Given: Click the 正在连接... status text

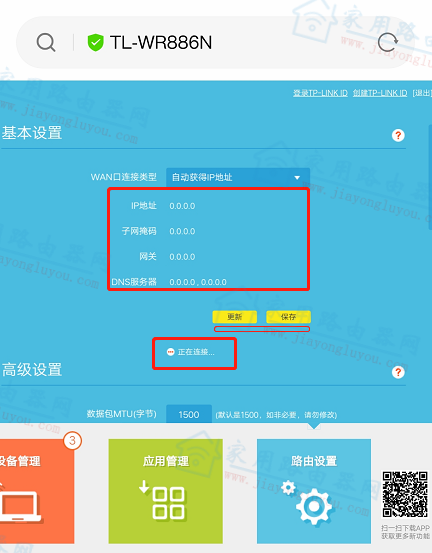Looking at the screenshot, I should [x=196, y=352].
